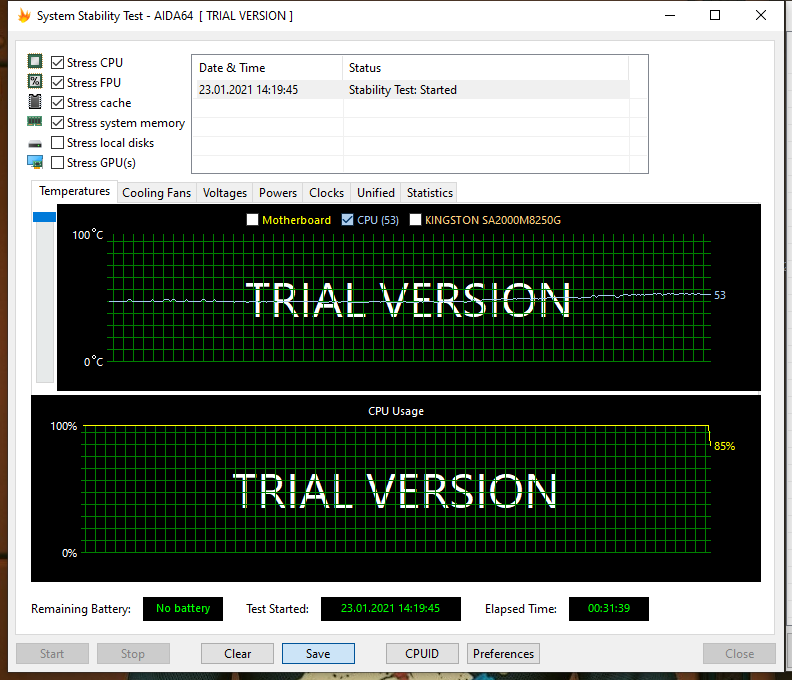Click the Test Started 23.01.2021 14:19:45 value
The image size is (792, 680).
click(x=390, y=608)
